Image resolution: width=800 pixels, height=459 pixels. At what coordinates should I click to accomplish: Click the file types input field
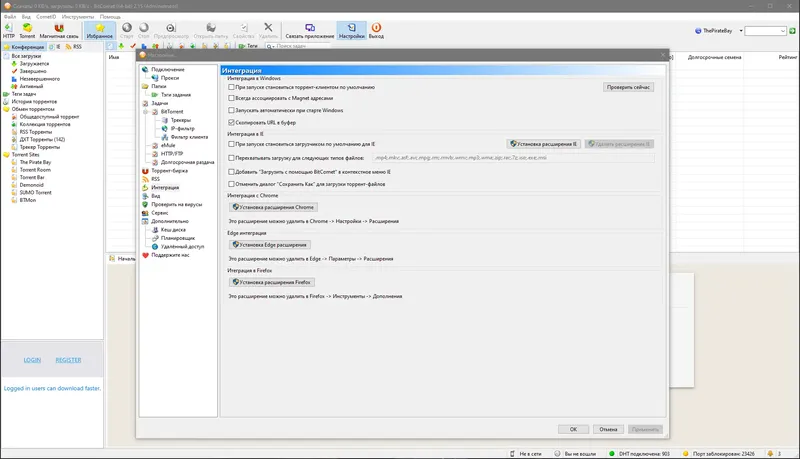[513, 158]
